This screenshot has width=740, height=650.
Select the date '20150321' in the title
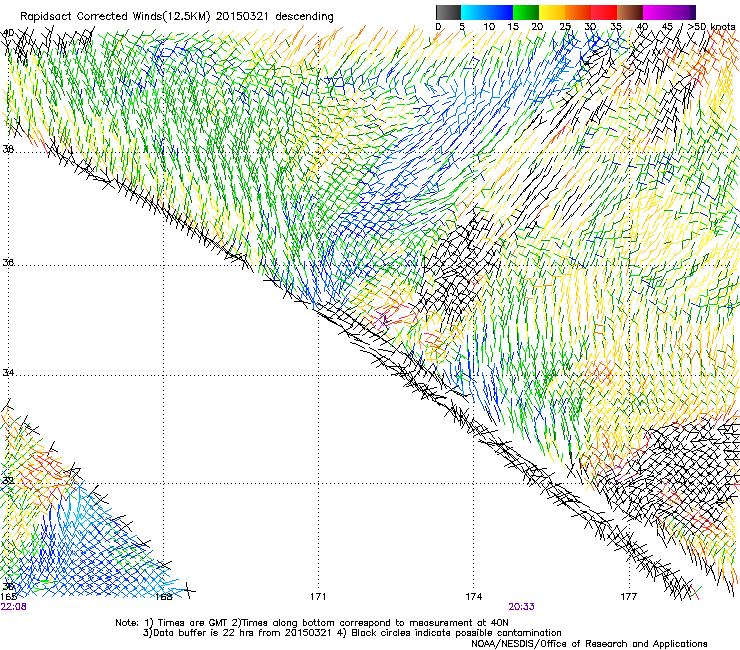[x=242, y=17]
